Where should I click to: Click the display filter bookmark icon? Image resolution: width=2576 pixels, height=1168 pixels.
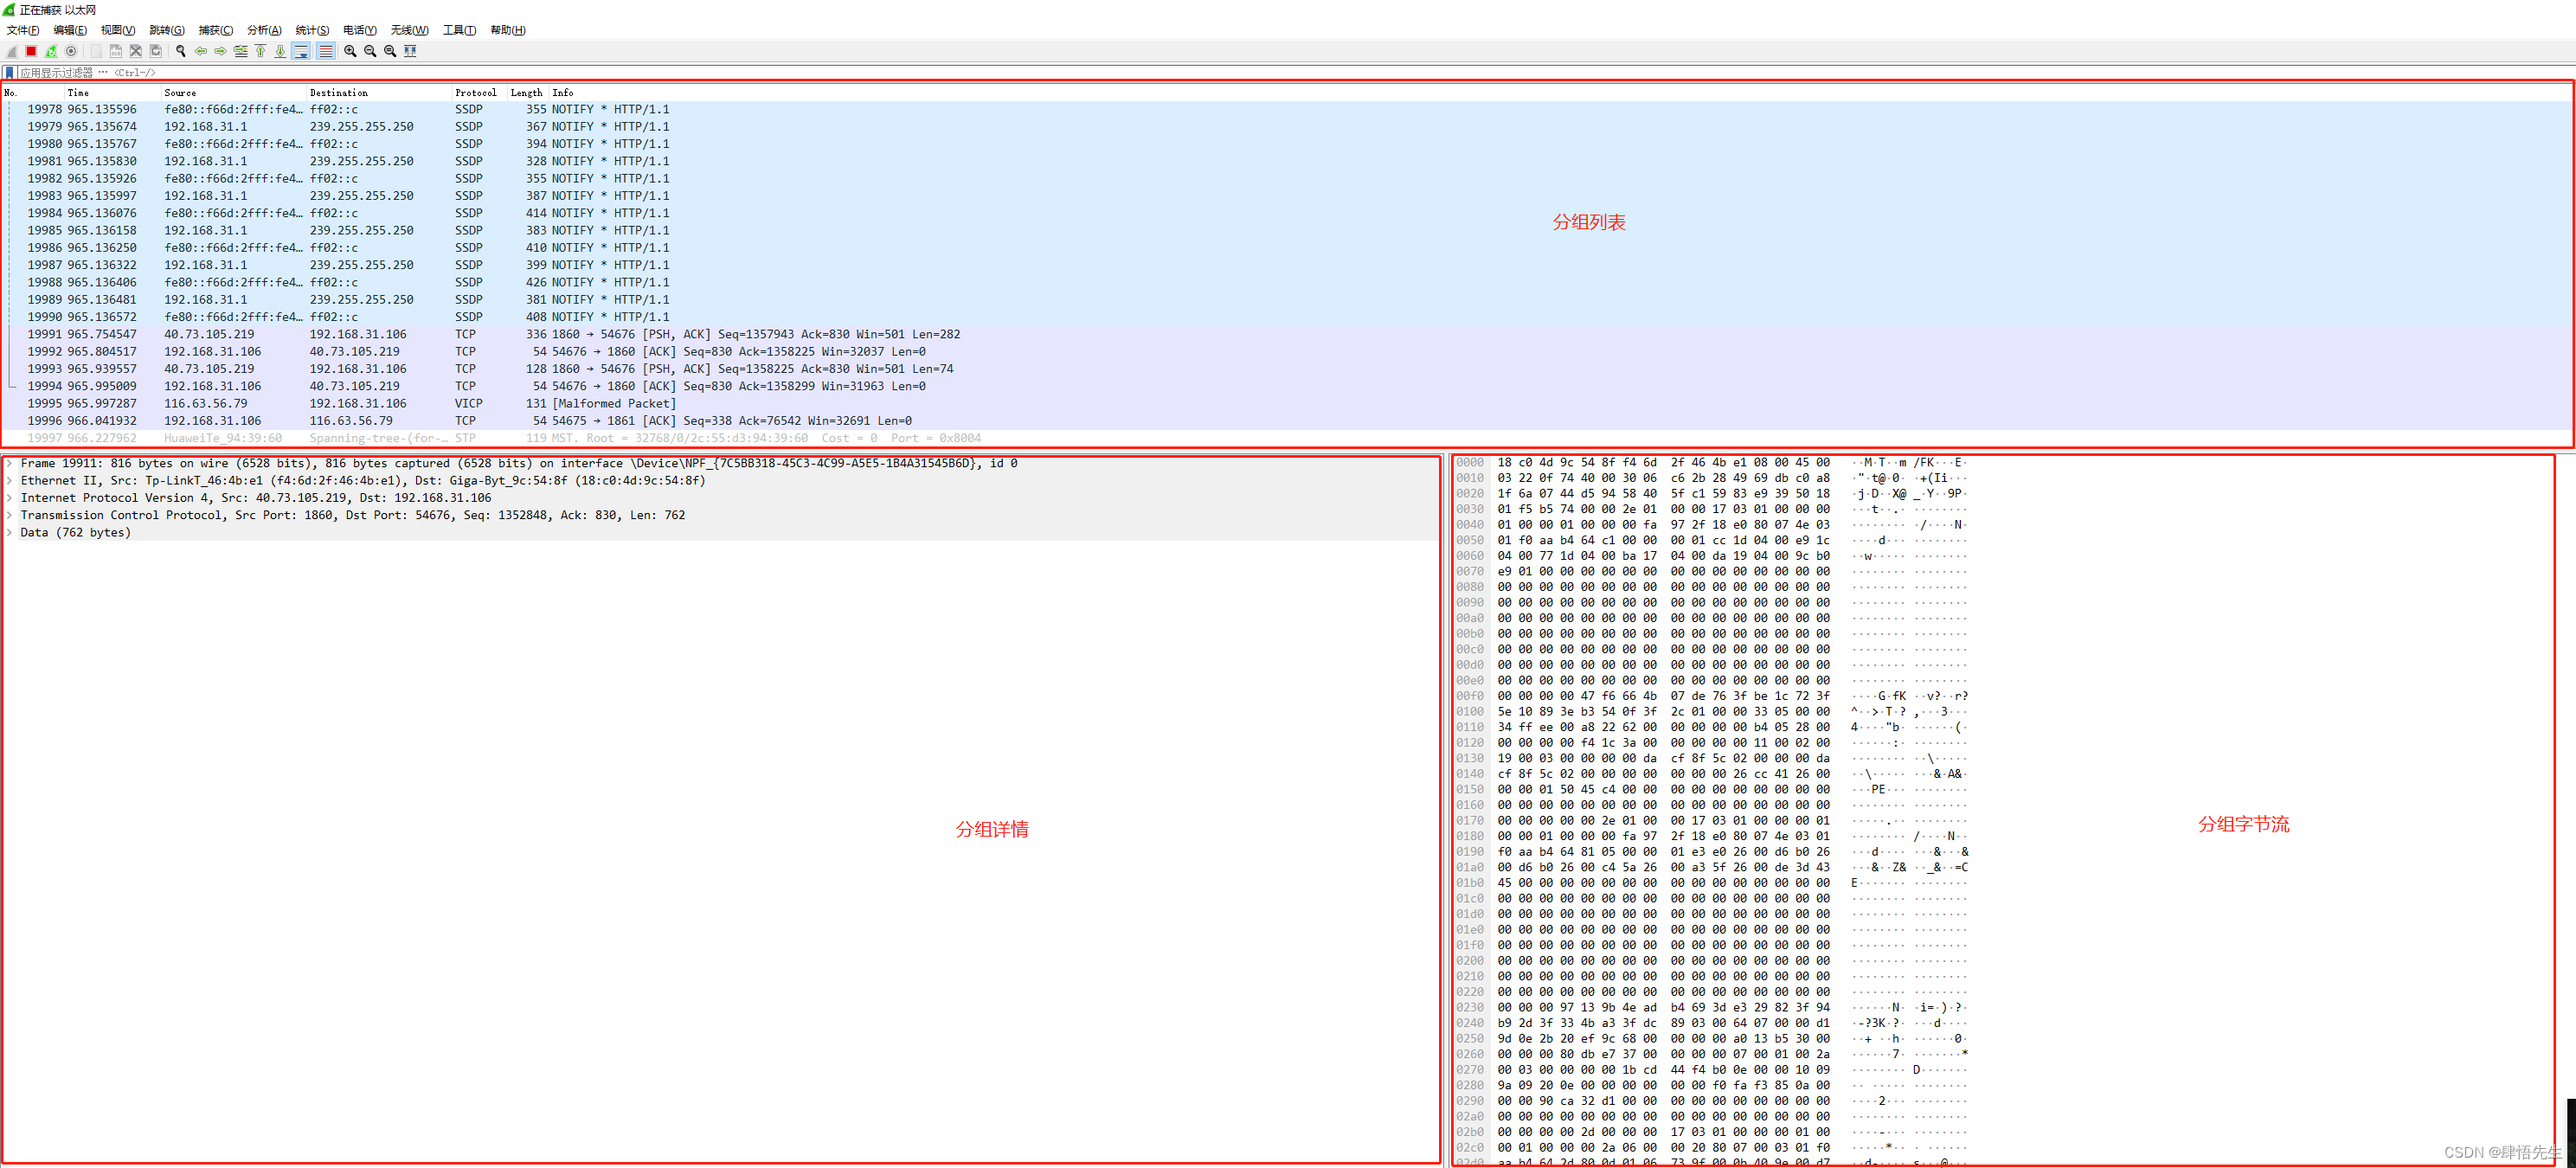point(9,73)
